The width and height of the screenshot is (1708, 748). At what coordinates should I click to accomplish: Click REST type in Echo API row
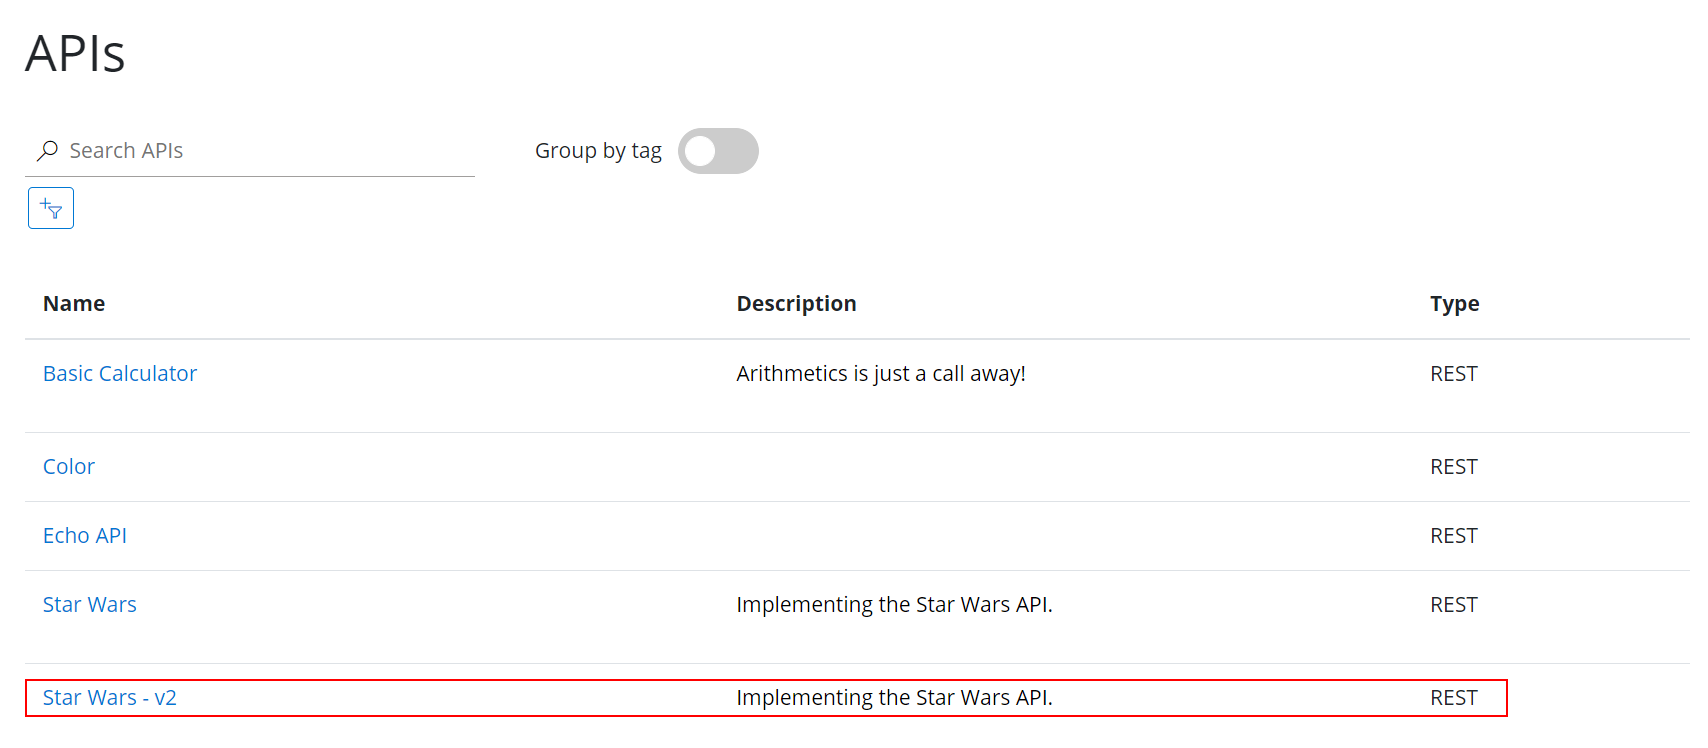pyautogui.click(x=1454, y=535)
